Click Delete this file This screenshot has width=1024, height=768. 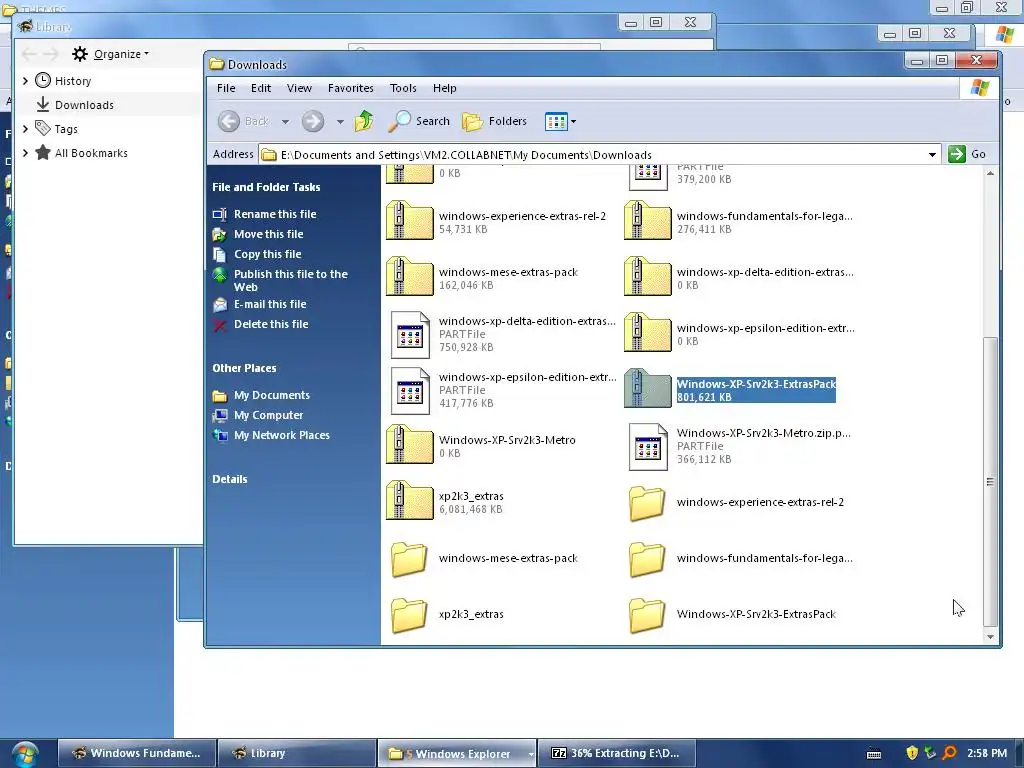coord(271,324)
